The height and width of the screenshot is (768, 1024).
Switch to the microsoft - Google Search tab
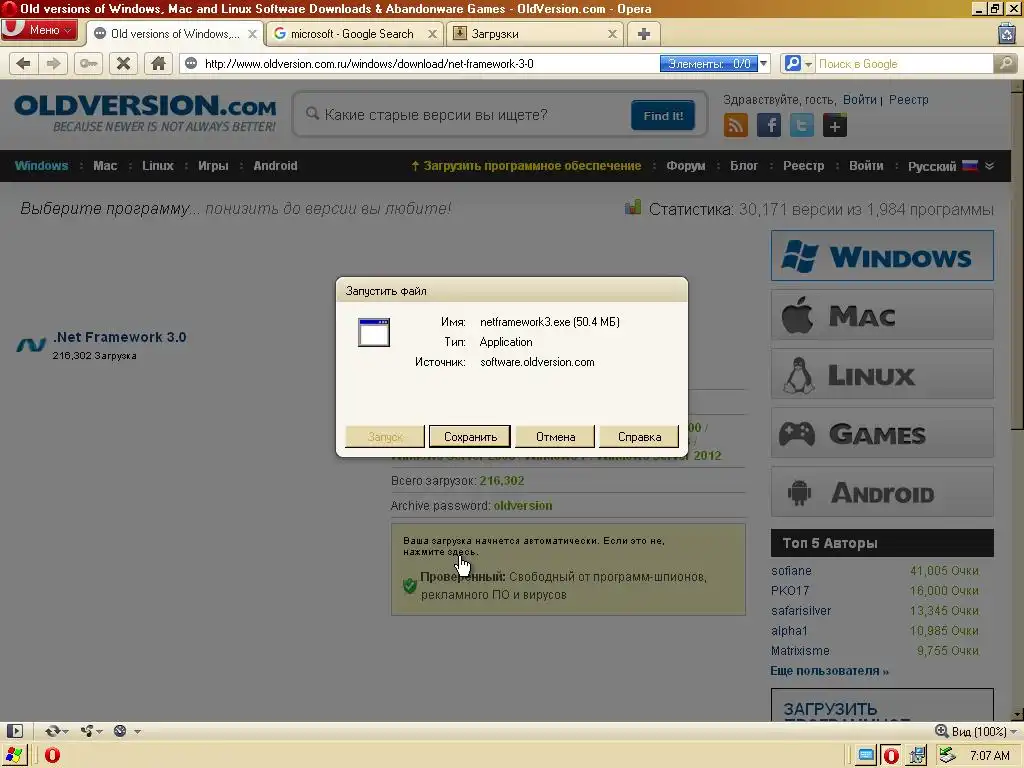(x=352, y=34)
